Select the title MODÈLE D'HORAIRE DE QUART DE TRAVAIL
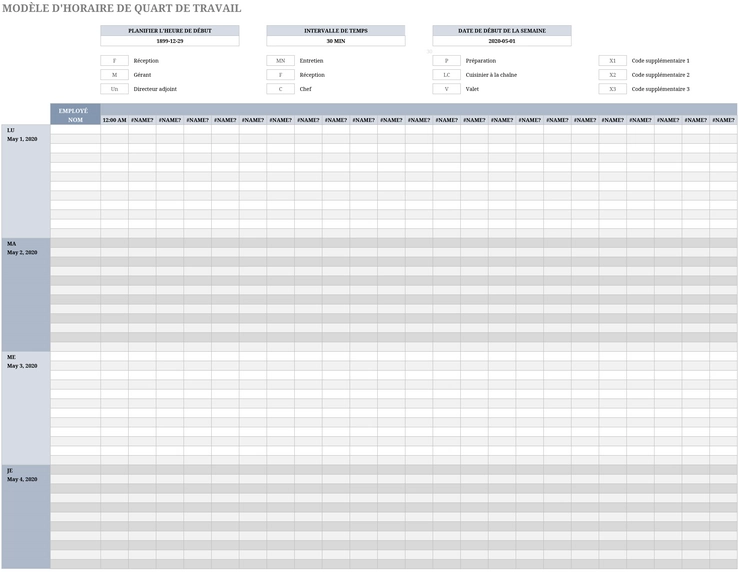 122,8
